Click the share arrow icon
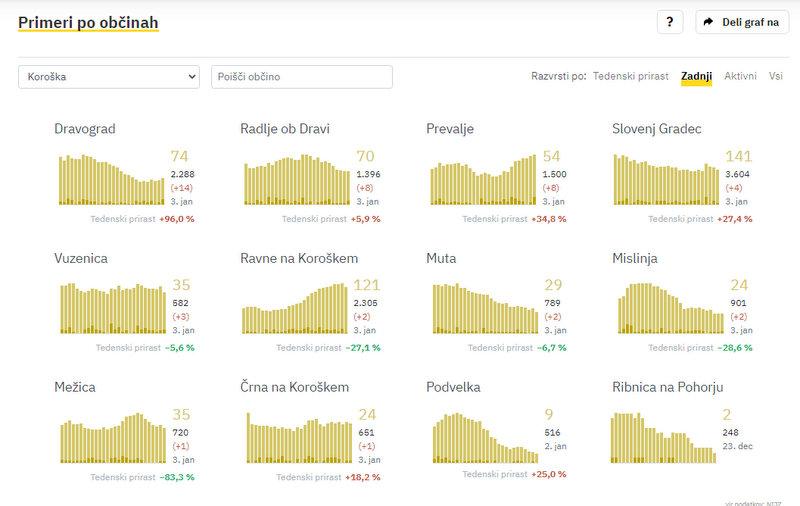This screenshot has height=506, width=800. click(x=708, y=22)
